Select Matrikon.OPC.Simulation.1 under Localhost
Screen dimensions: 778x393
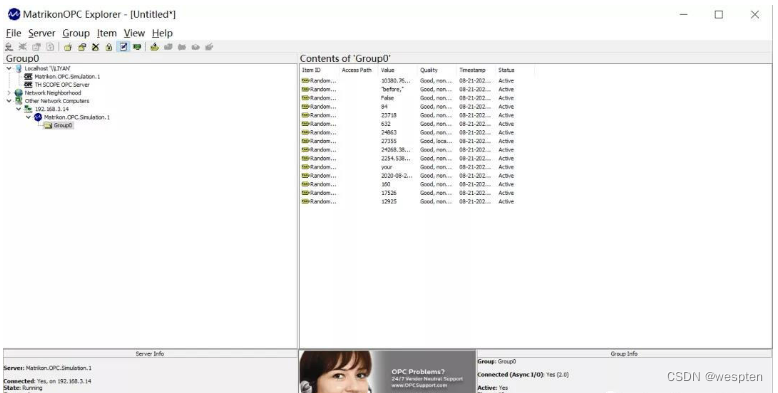pyautogui.click(x=67, y=77)
